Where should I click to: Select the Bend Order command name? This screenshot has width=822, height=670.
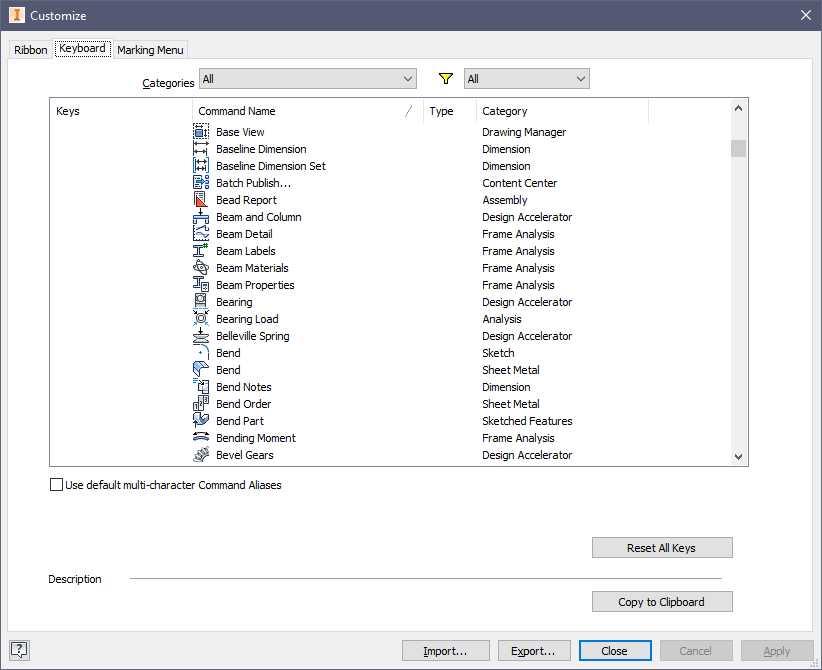coord(244,404)
